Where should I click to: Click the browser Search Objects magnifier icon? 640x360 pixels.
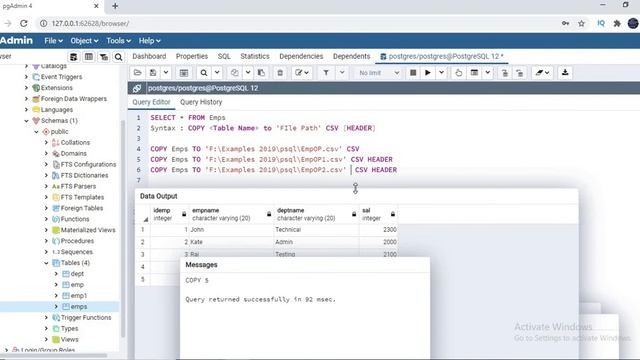pyautogui.click(x=118, y=57)
